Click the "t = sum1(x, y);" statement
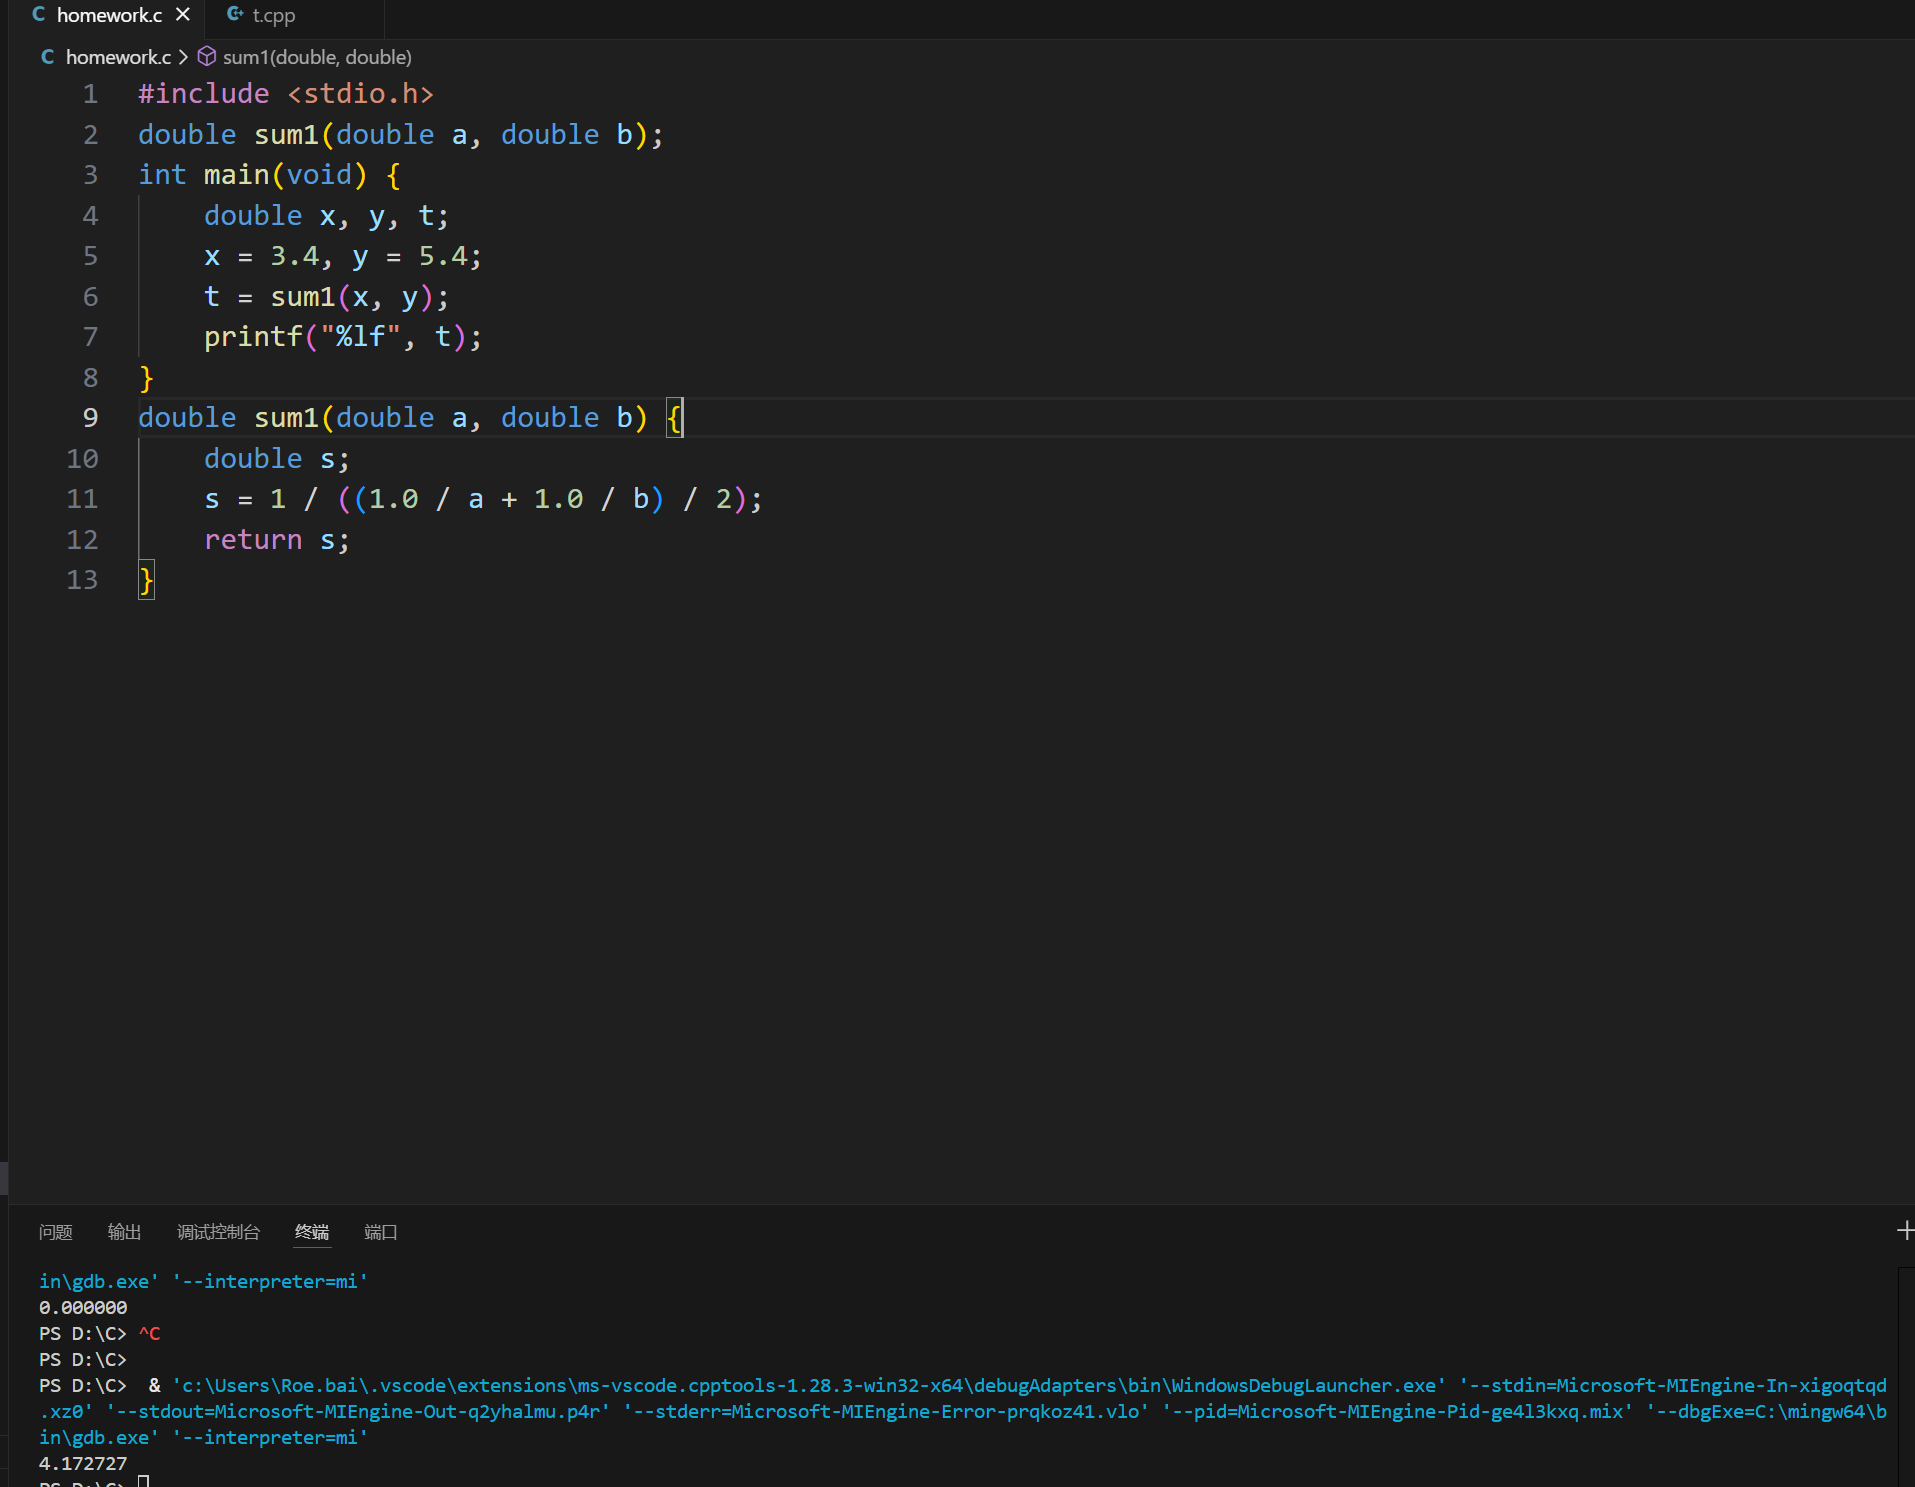 click(x=327, y=297)
